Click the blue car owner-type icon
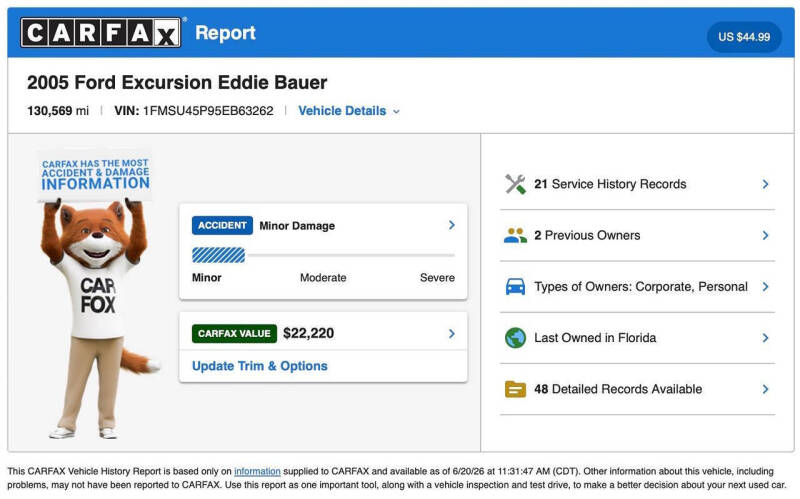The image size is (800, 499). point(515,287)
